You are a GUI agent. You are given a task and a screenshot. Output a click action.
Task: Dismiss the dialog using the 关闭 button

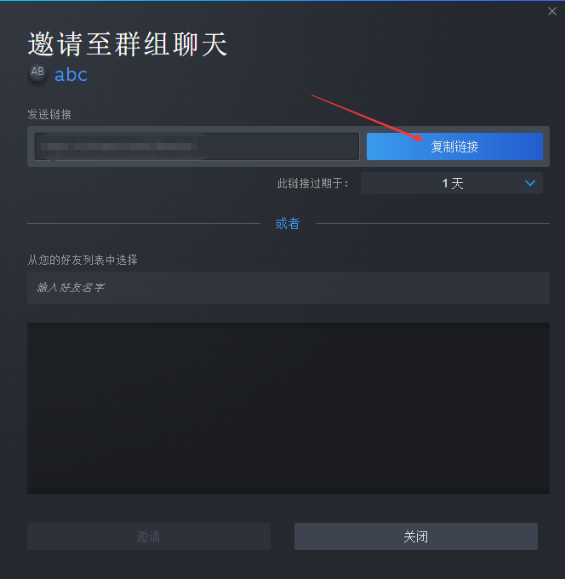pos(416,537)
